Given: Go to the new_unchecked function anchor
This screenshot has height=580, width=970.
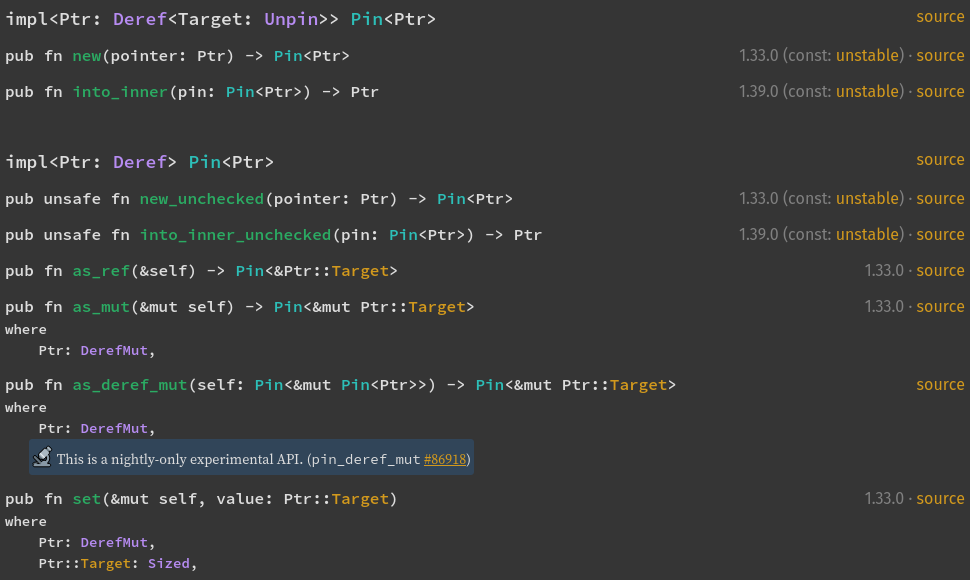Looking at the screenshot, I should (x=202, y=199).
